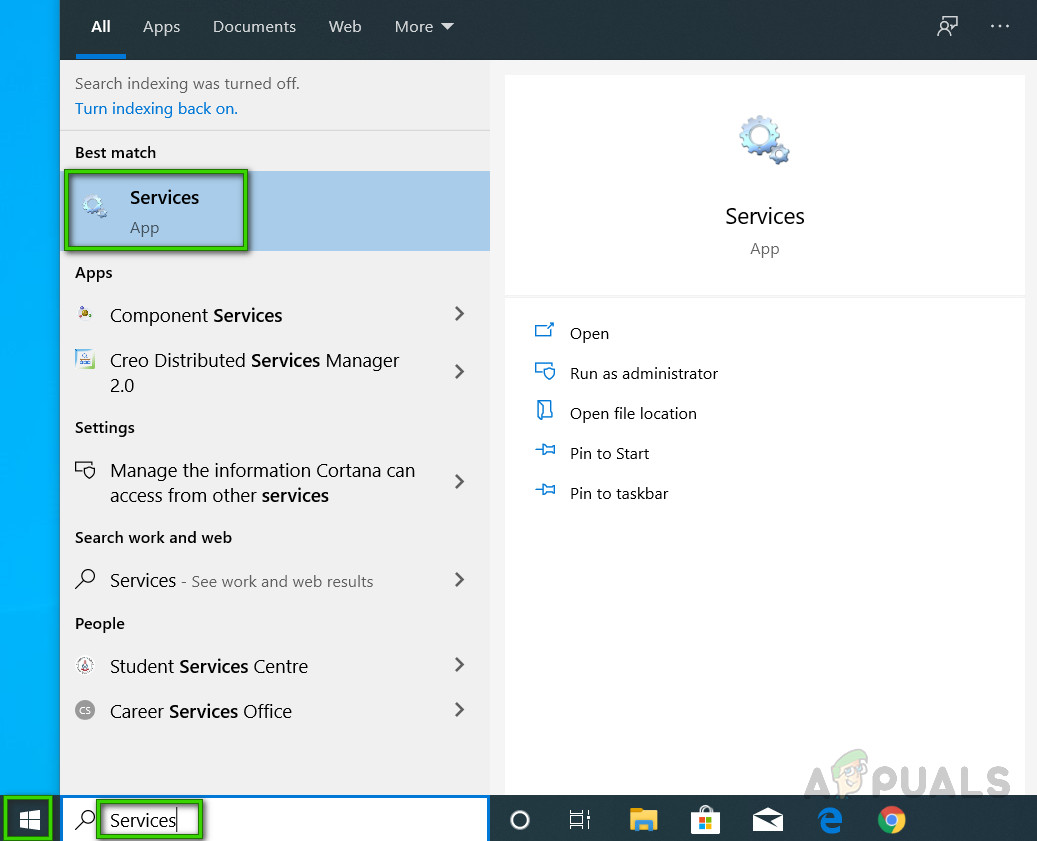Select Student Services Centre name

coord(209,666)
